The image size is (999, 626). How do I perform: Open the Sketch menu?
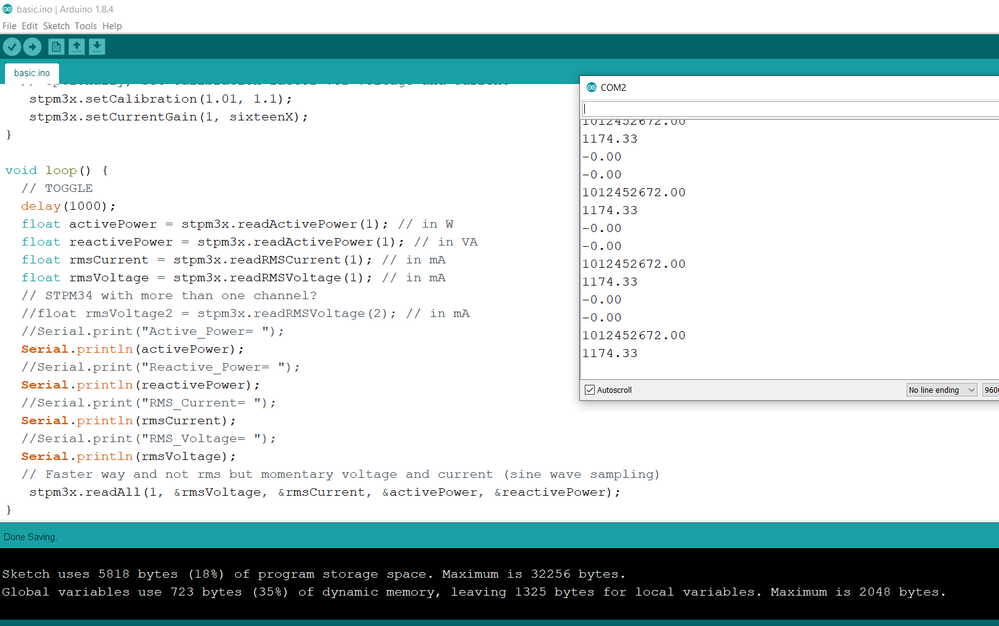pyautogui.click(x=56, y=26)
